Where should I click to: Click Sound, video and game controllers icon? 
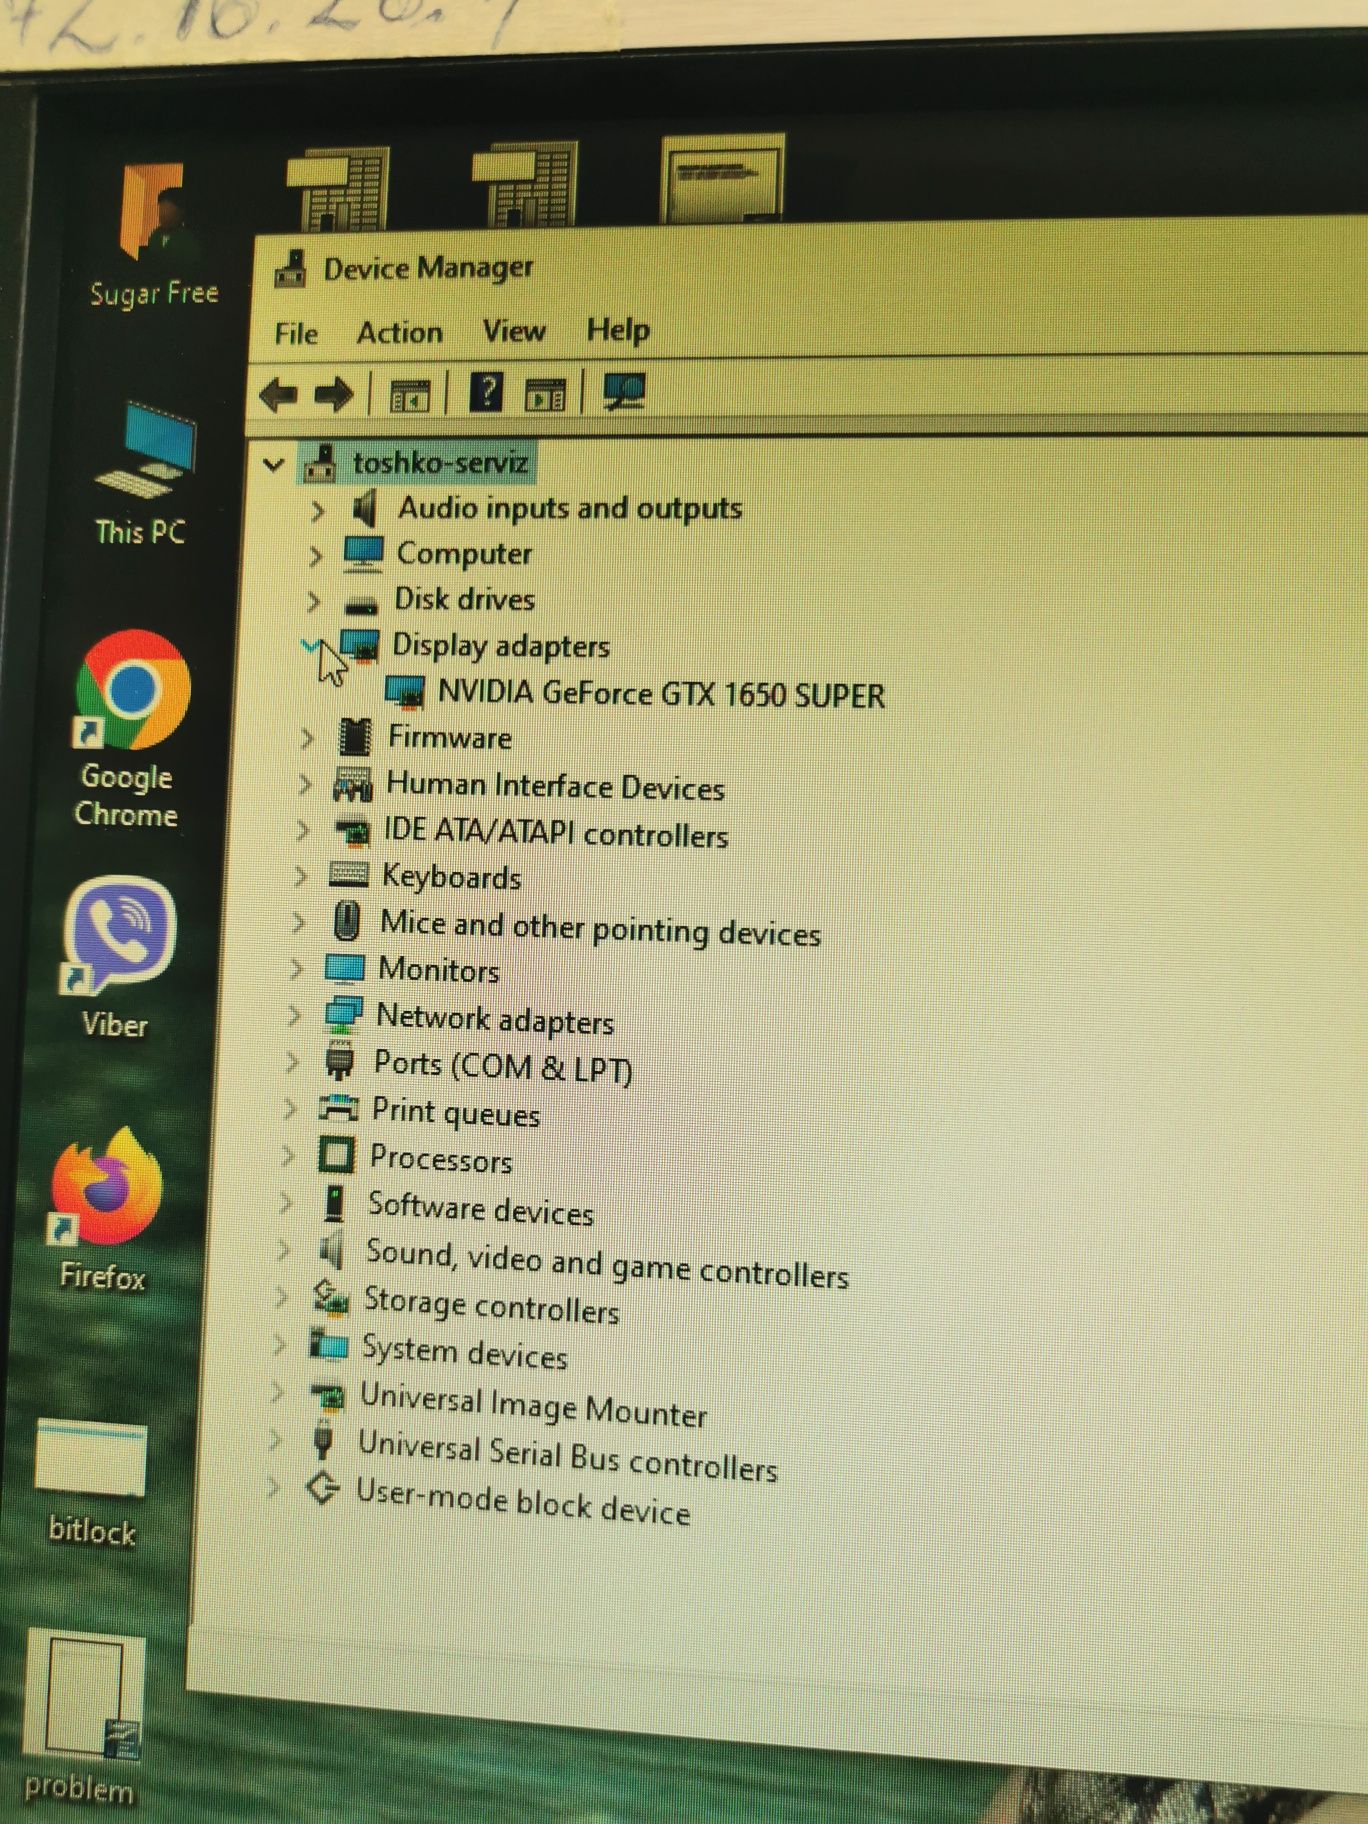coord(331,1249)
